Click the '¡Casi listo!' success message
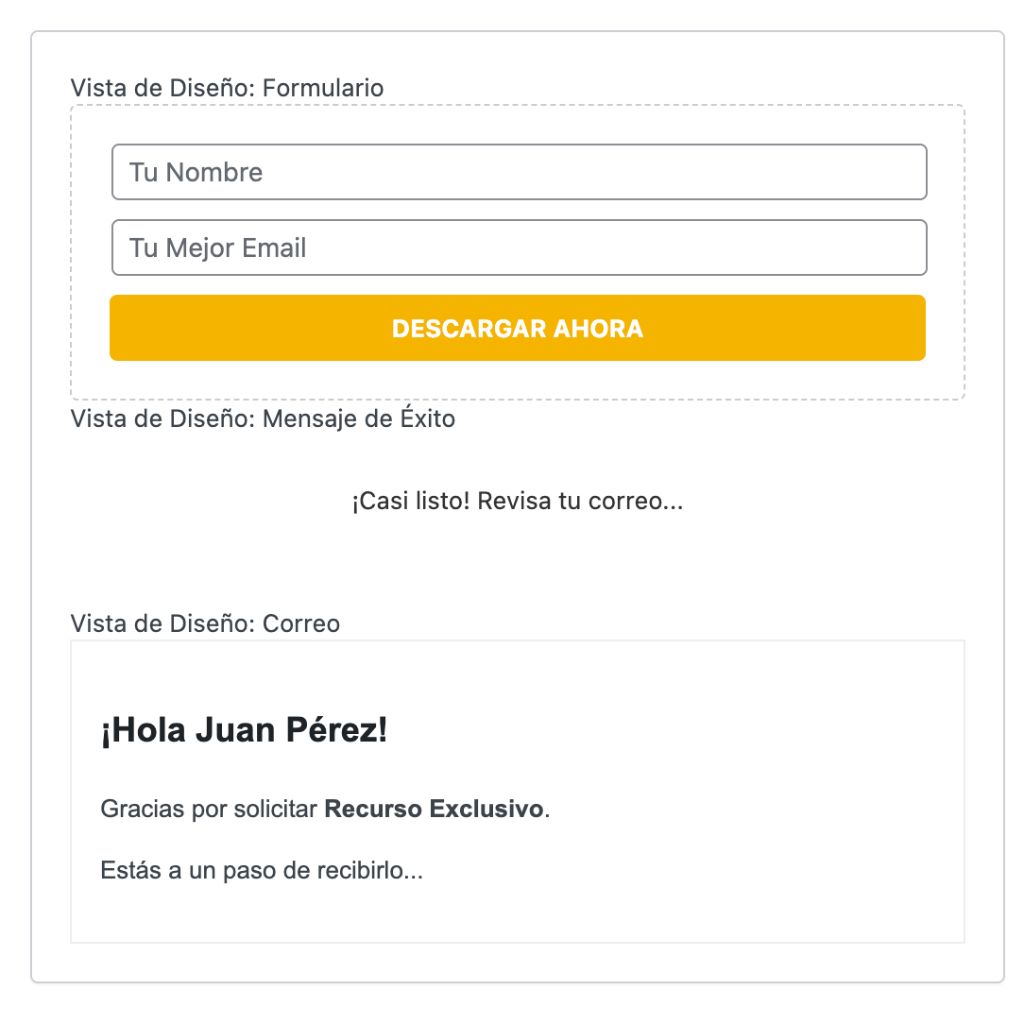 click(x=517, y=501)
